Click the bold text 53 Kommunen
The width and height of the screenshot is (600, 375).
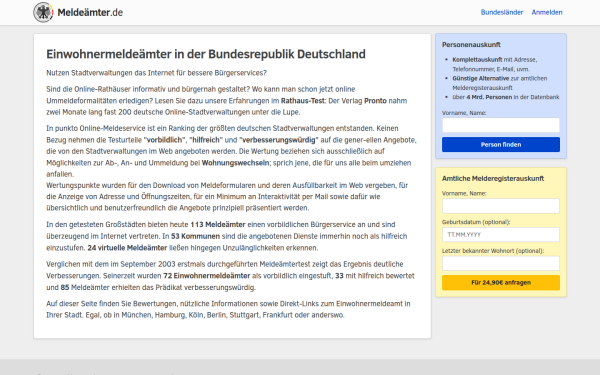pyautogui.click(x=196, y=236)
